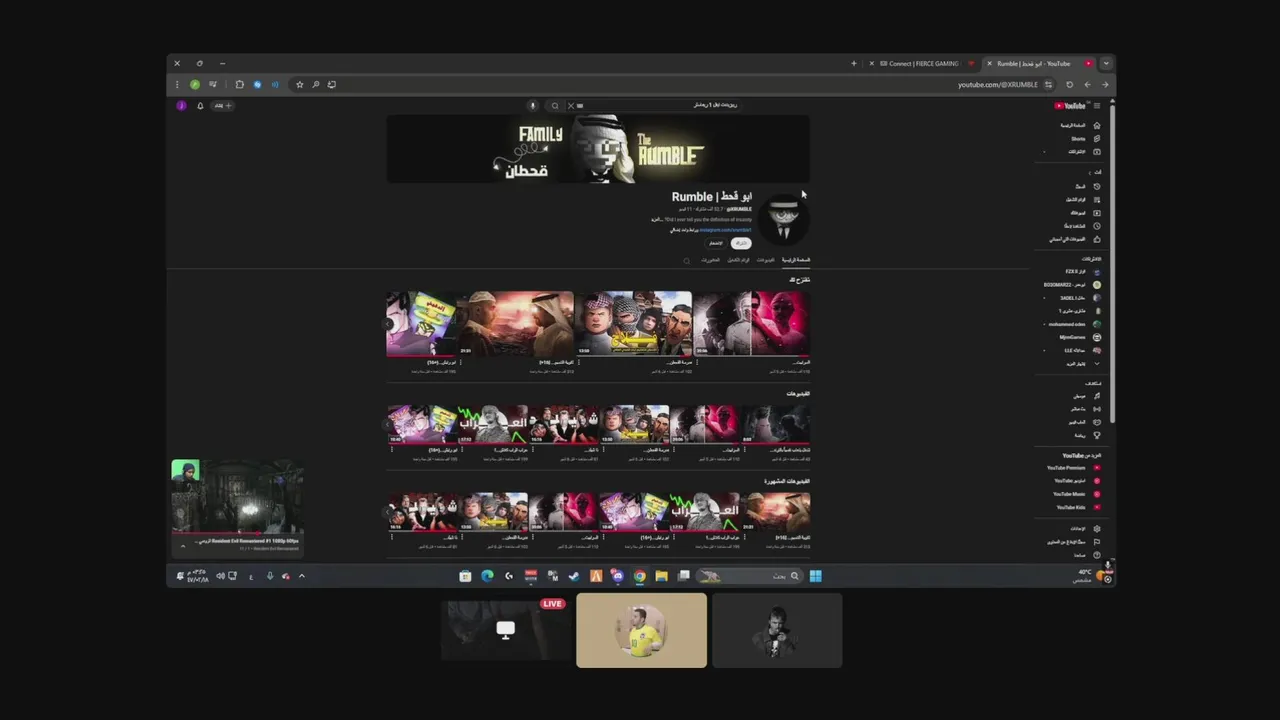Click the Create video button
1280x720 pixels.
[222, 105]
